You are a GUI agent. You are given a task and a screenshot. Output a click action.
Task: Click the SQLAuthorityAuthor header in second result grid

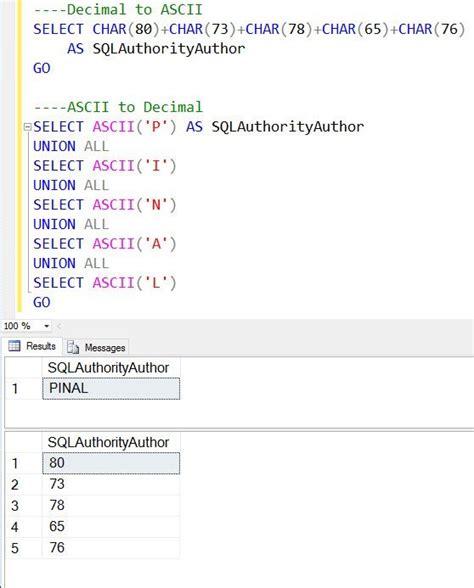pyautogui.click(x=111, y=442)
